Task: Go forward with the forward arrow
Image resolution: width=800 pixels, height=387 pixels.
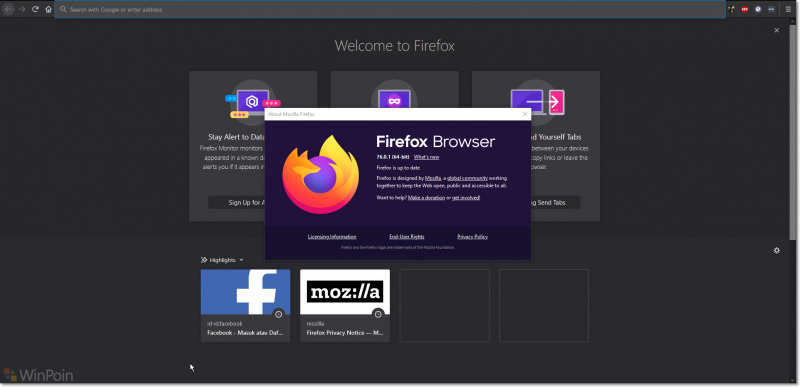Action: tap(22, 9)
